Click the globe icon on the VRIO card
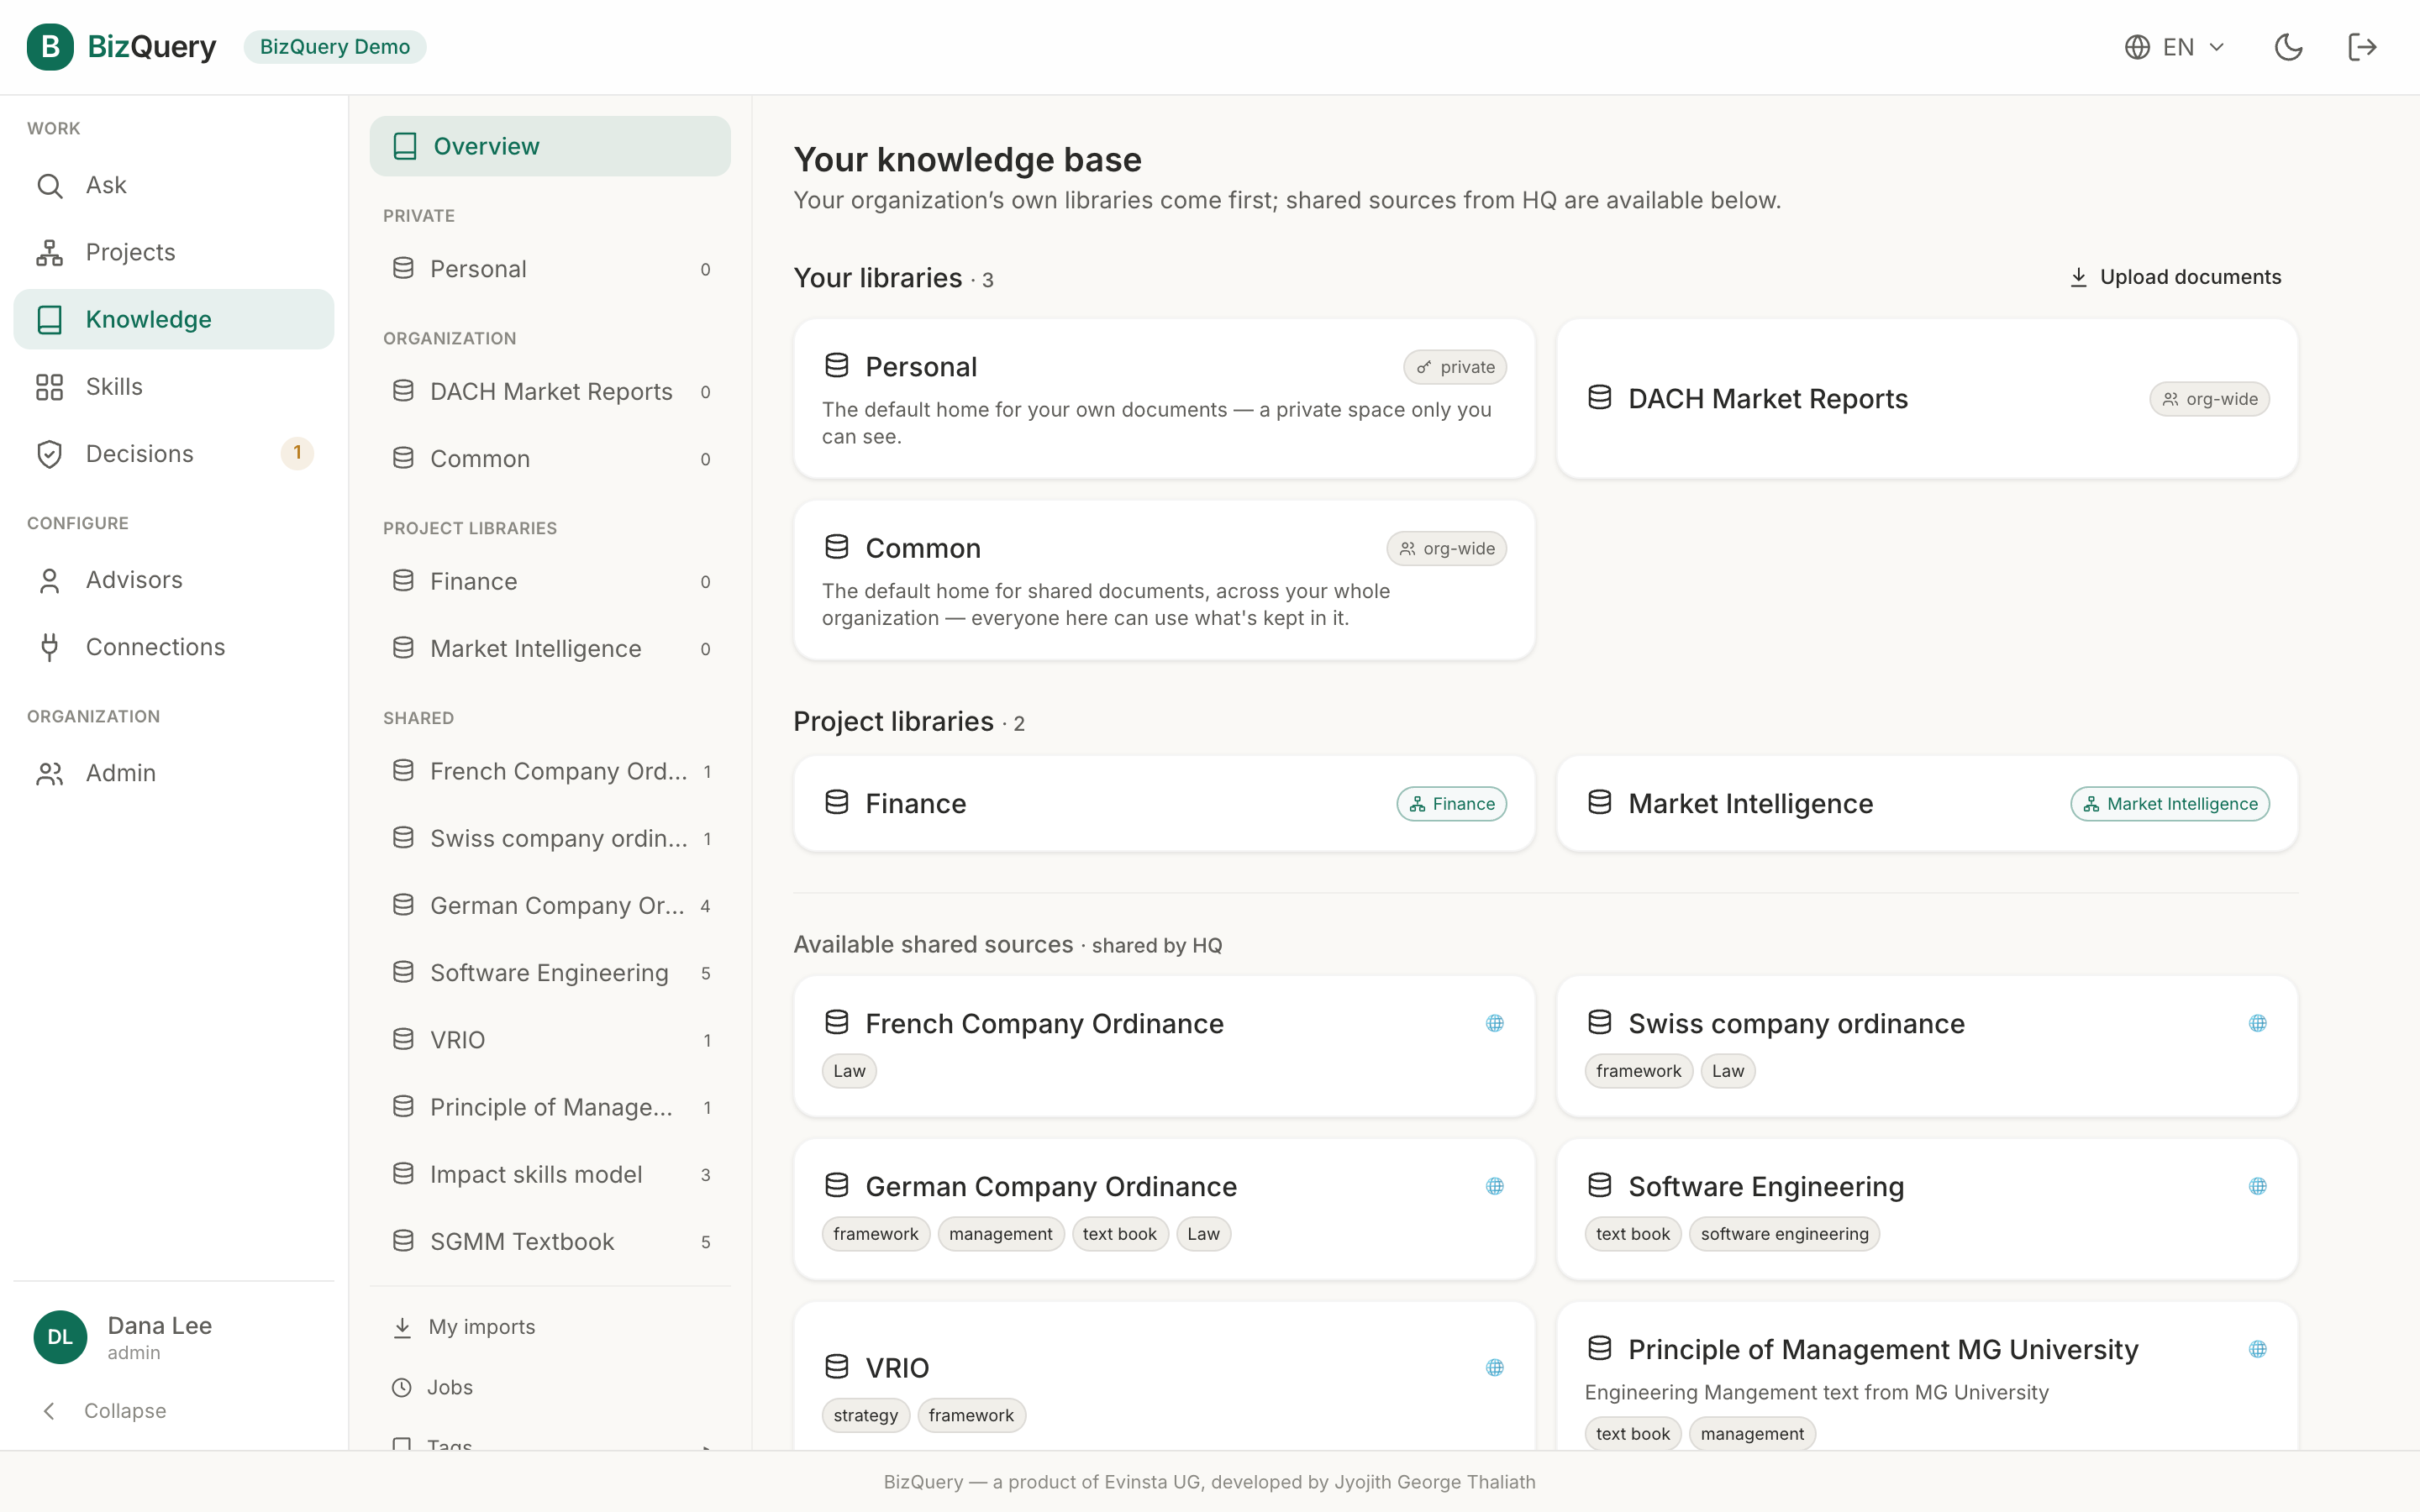The height and width of the screenshot is (1512, 2420). pyautogui.click(x=1495, y=1367)
